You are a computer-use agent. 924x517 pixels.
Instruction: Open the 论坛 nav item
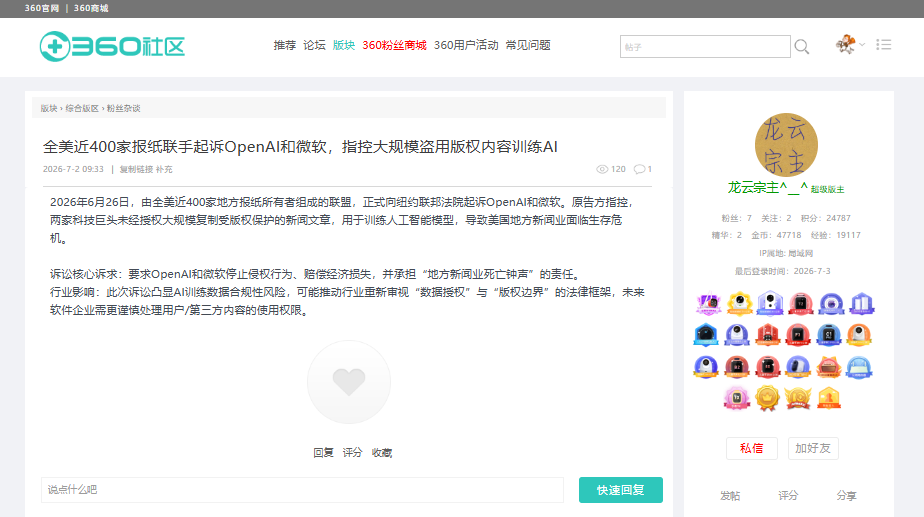[x=314, y=45]
